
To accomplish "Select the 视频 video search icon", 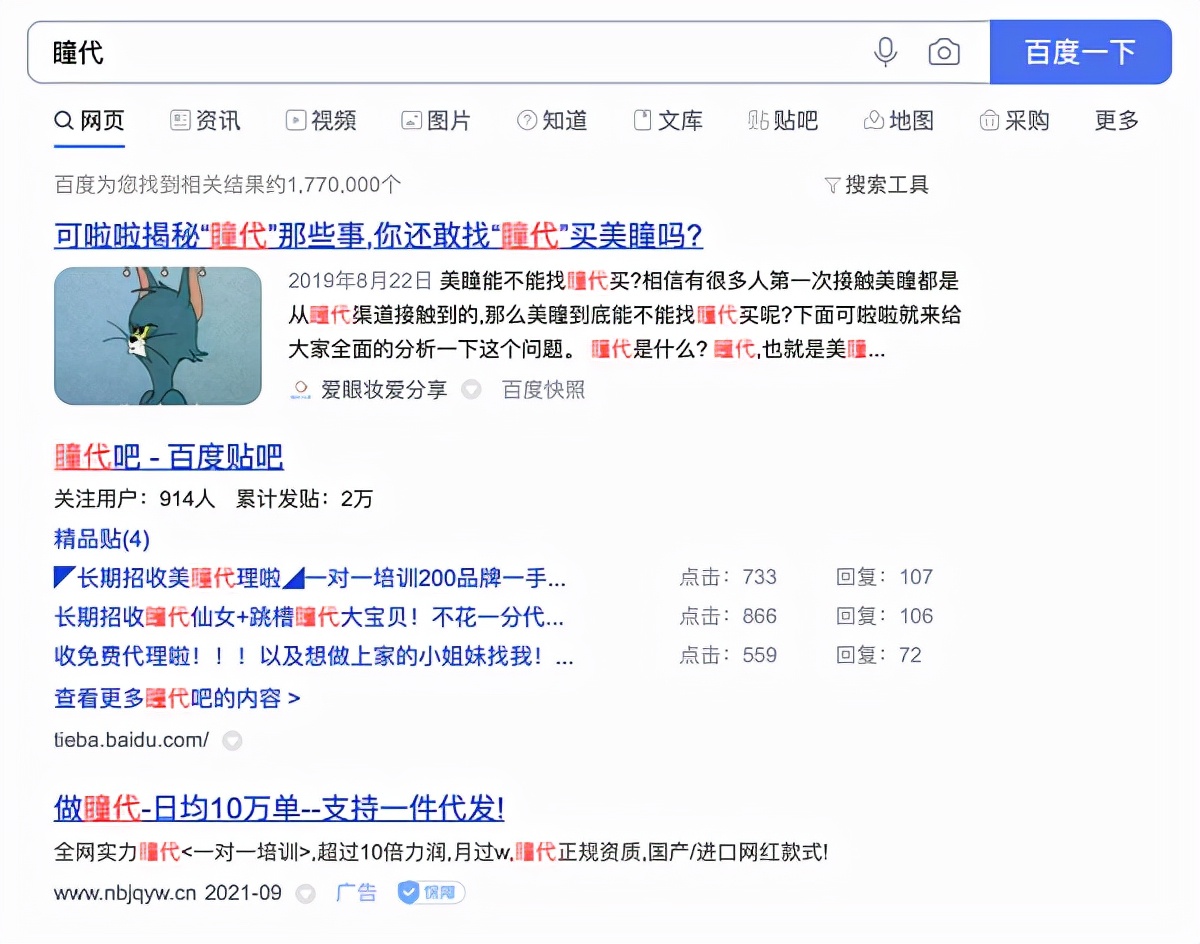I will tap(296, 120).
